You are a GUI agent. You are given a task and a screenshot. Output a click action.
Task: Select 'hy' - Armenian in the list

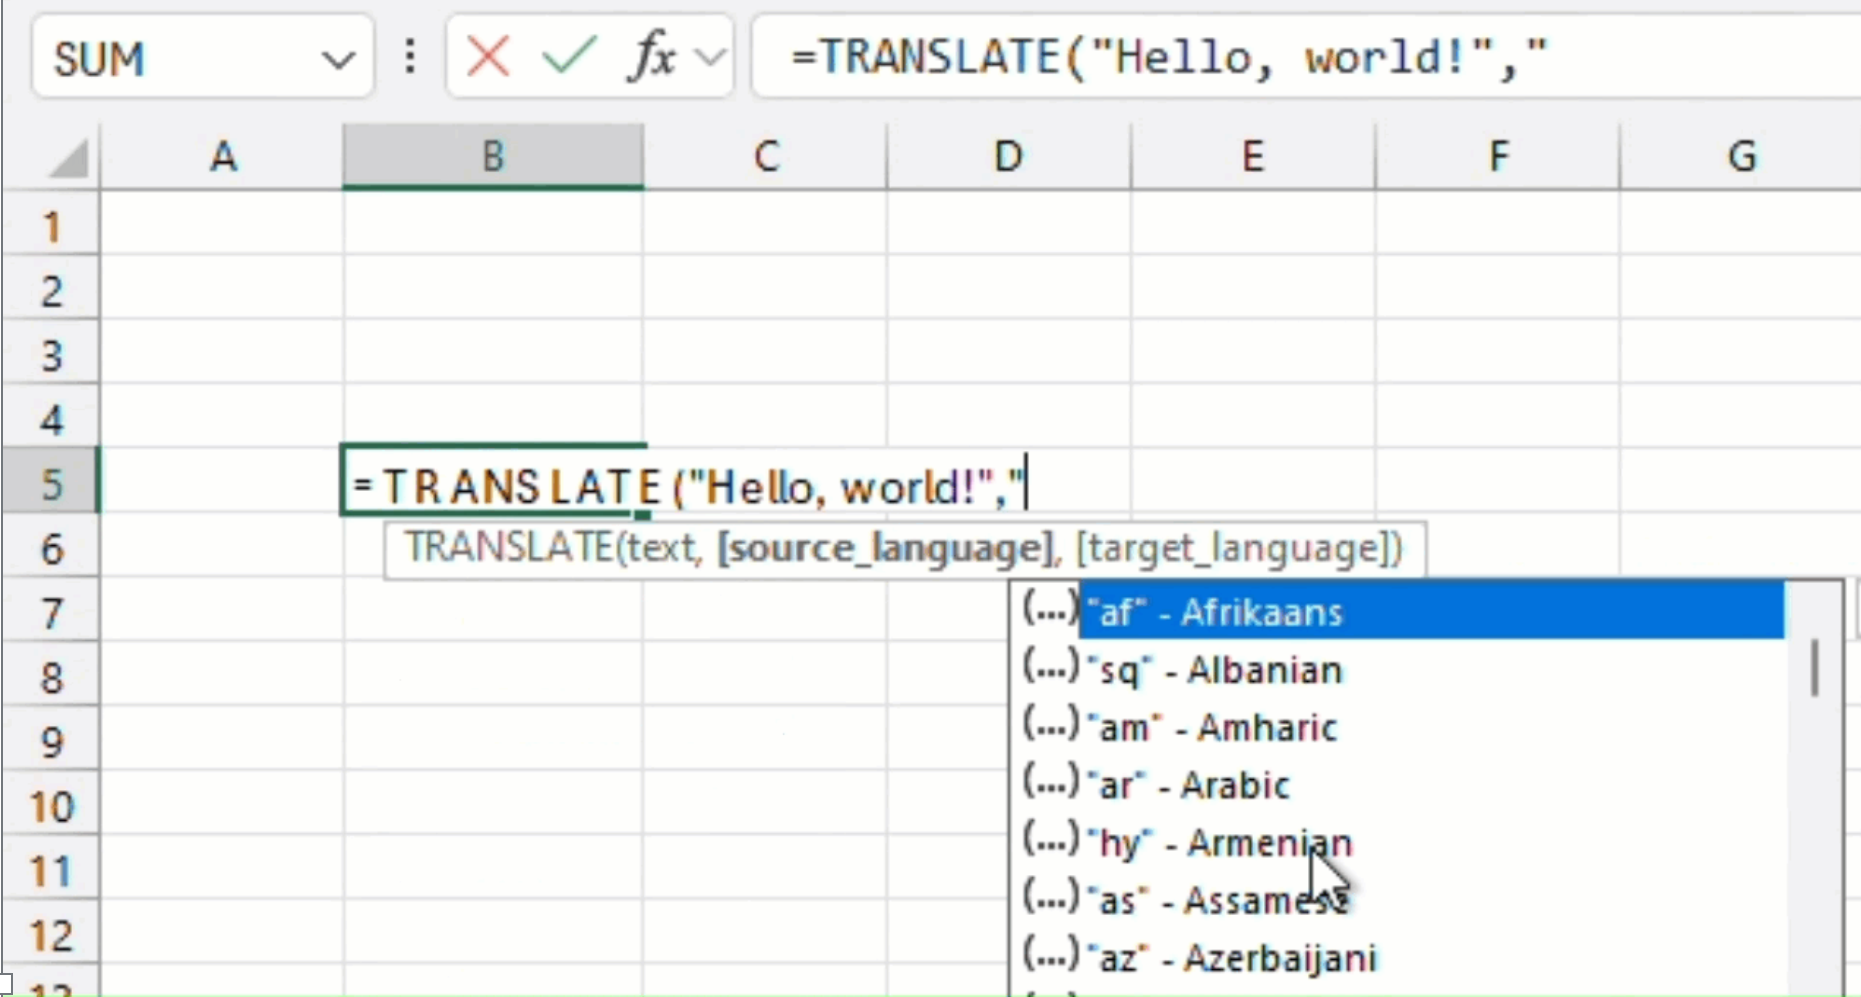[x=1220, y=842]
